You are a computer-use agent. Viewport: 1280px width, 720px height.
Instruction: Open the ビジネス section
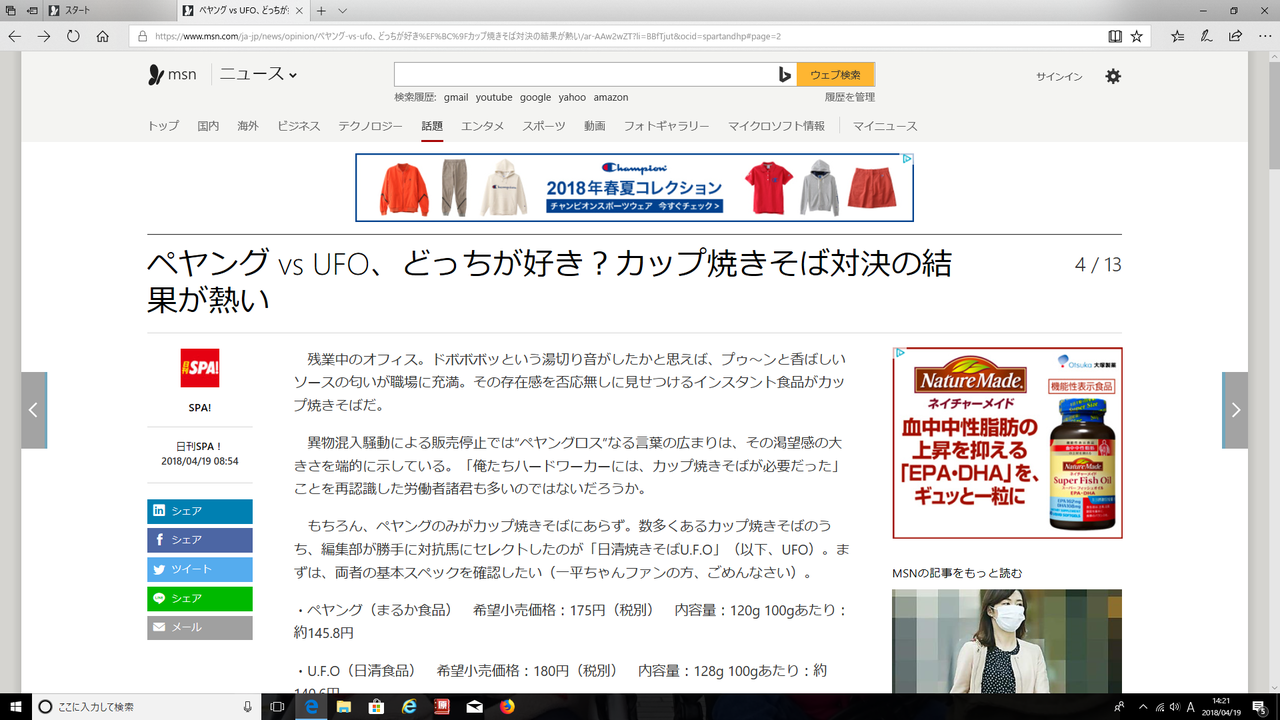pyautogui.click(x=299, y=126)
